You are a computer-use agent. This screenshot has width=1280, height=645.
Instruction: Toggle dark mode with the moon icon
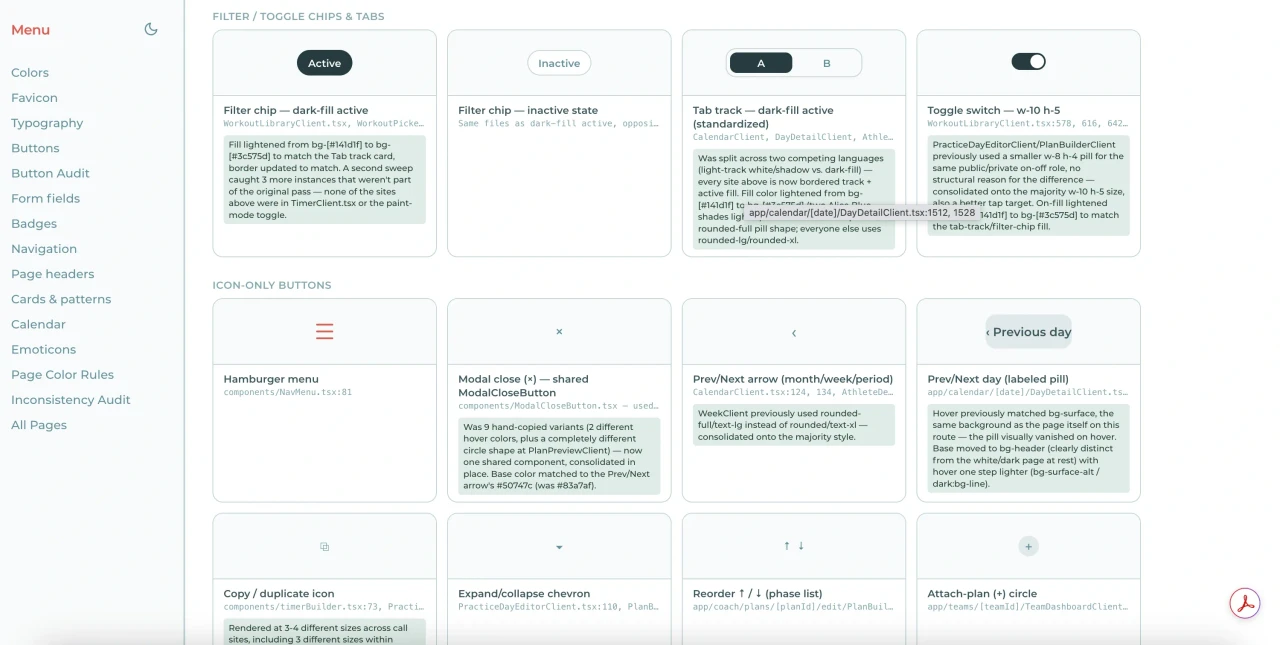coord(151,29)
